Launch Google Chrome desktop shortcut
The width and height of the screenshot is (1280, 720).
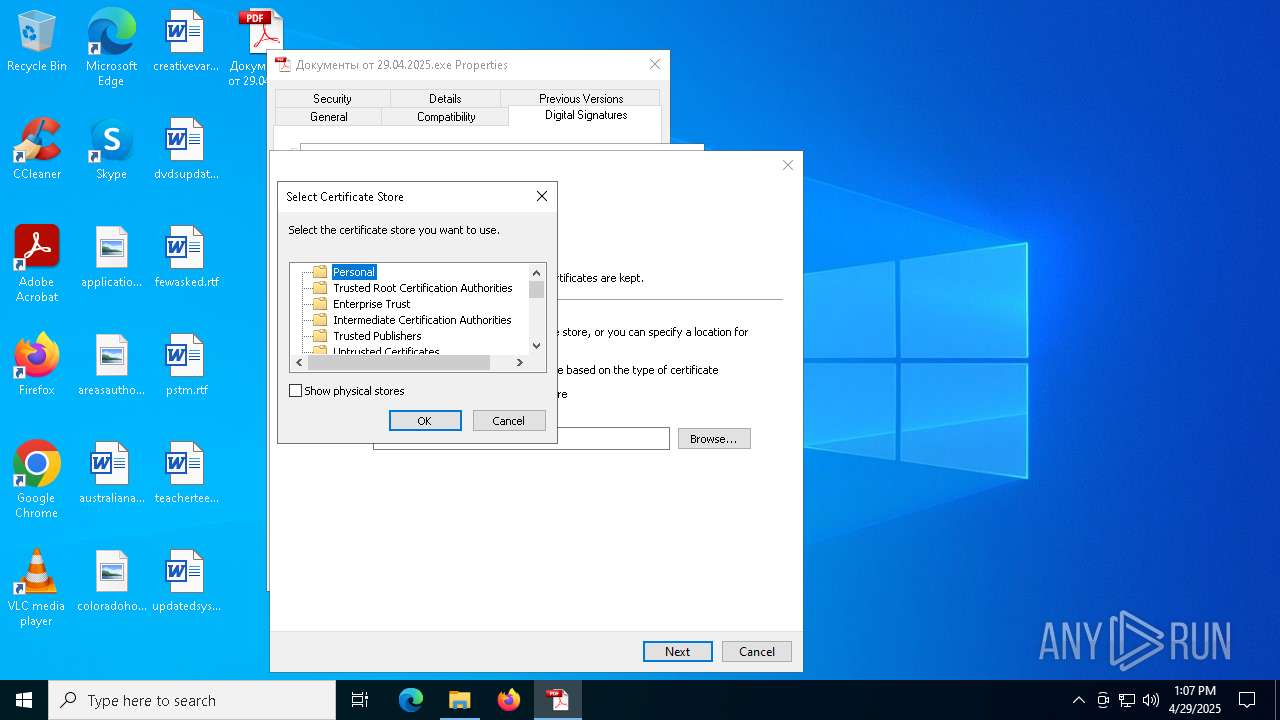click(37, 480)
